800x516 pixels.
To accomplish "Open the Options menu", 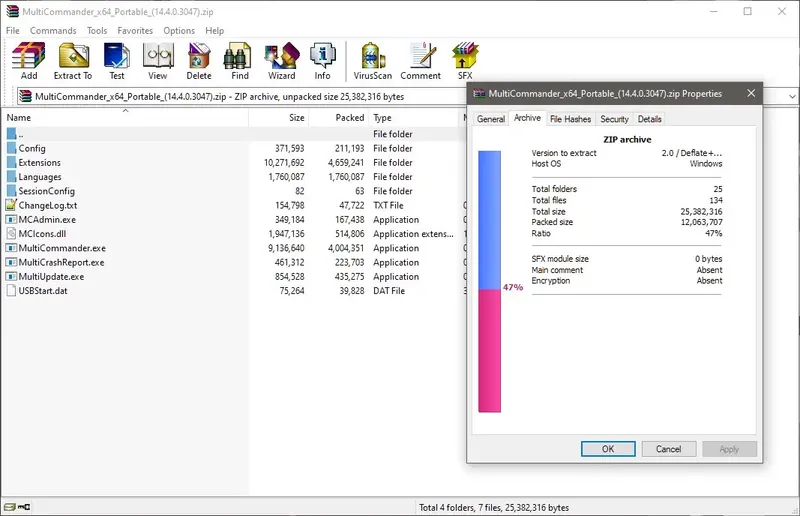I will tap(179, 31).
